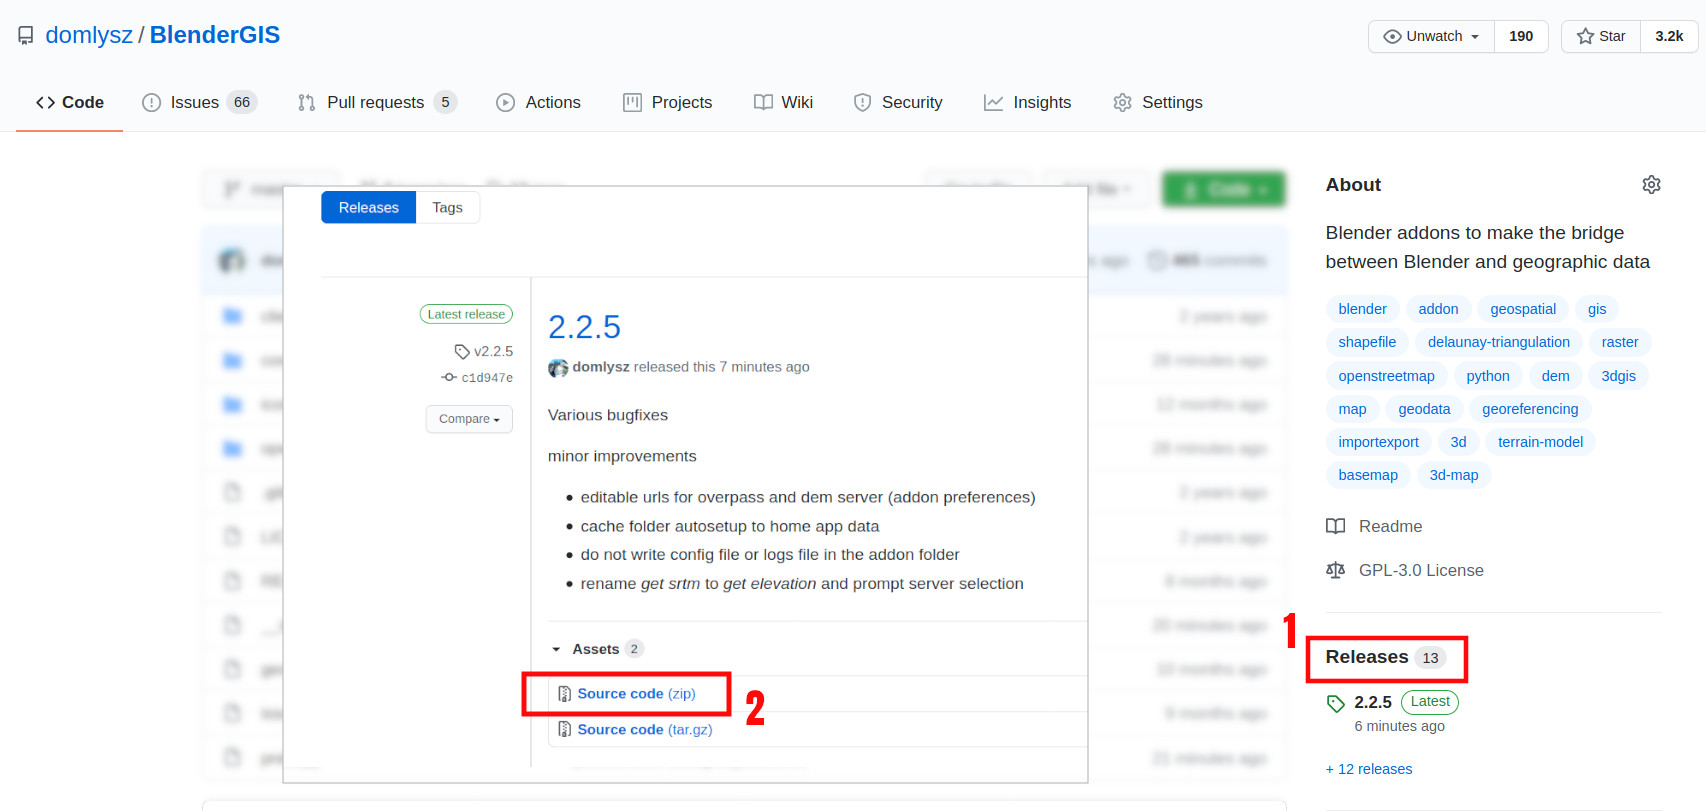Screen dimensions: 1706x811
Task: Open the Wiki tab
Action: coord(783,102)
